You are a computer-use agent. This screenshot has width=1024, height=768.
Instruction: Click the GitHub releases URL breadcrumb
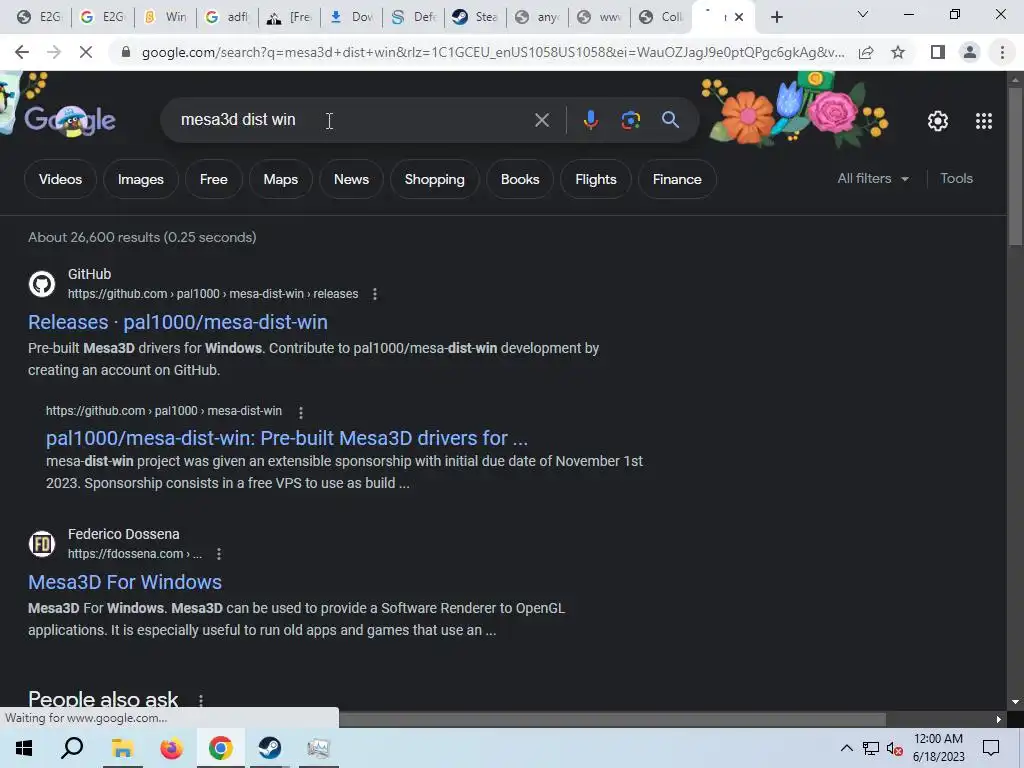click(x=213, y=294)
